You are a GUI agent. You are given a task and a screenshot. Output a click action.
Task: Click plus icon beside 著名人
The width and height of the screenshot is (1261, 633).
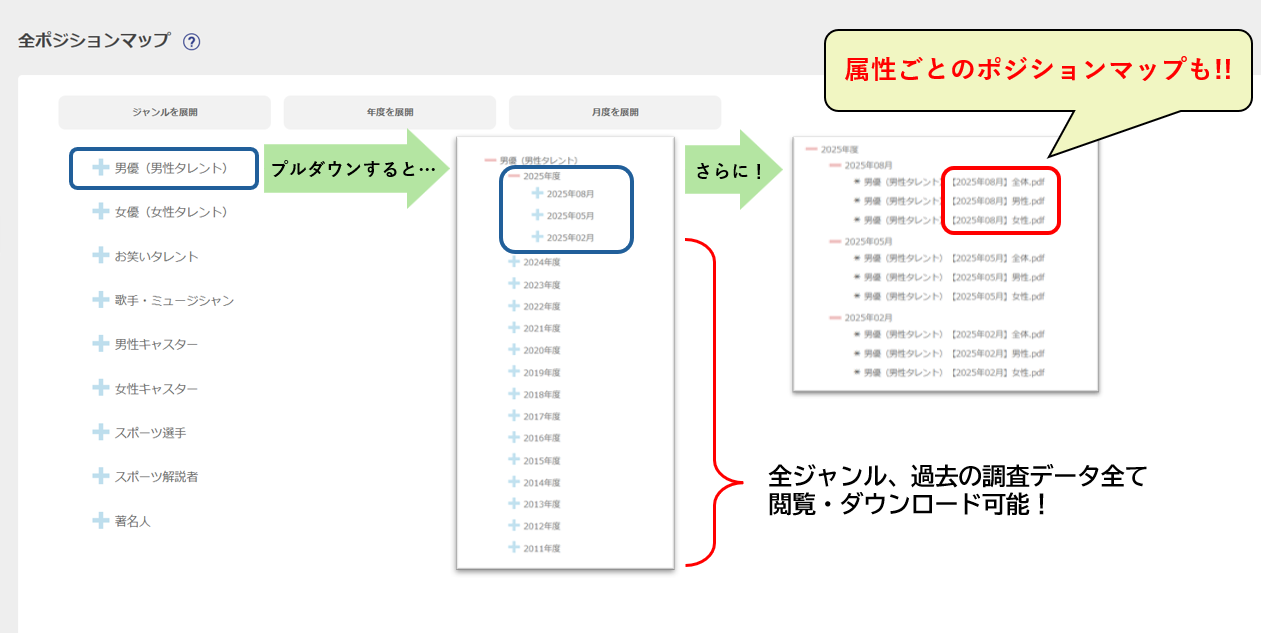100,521
